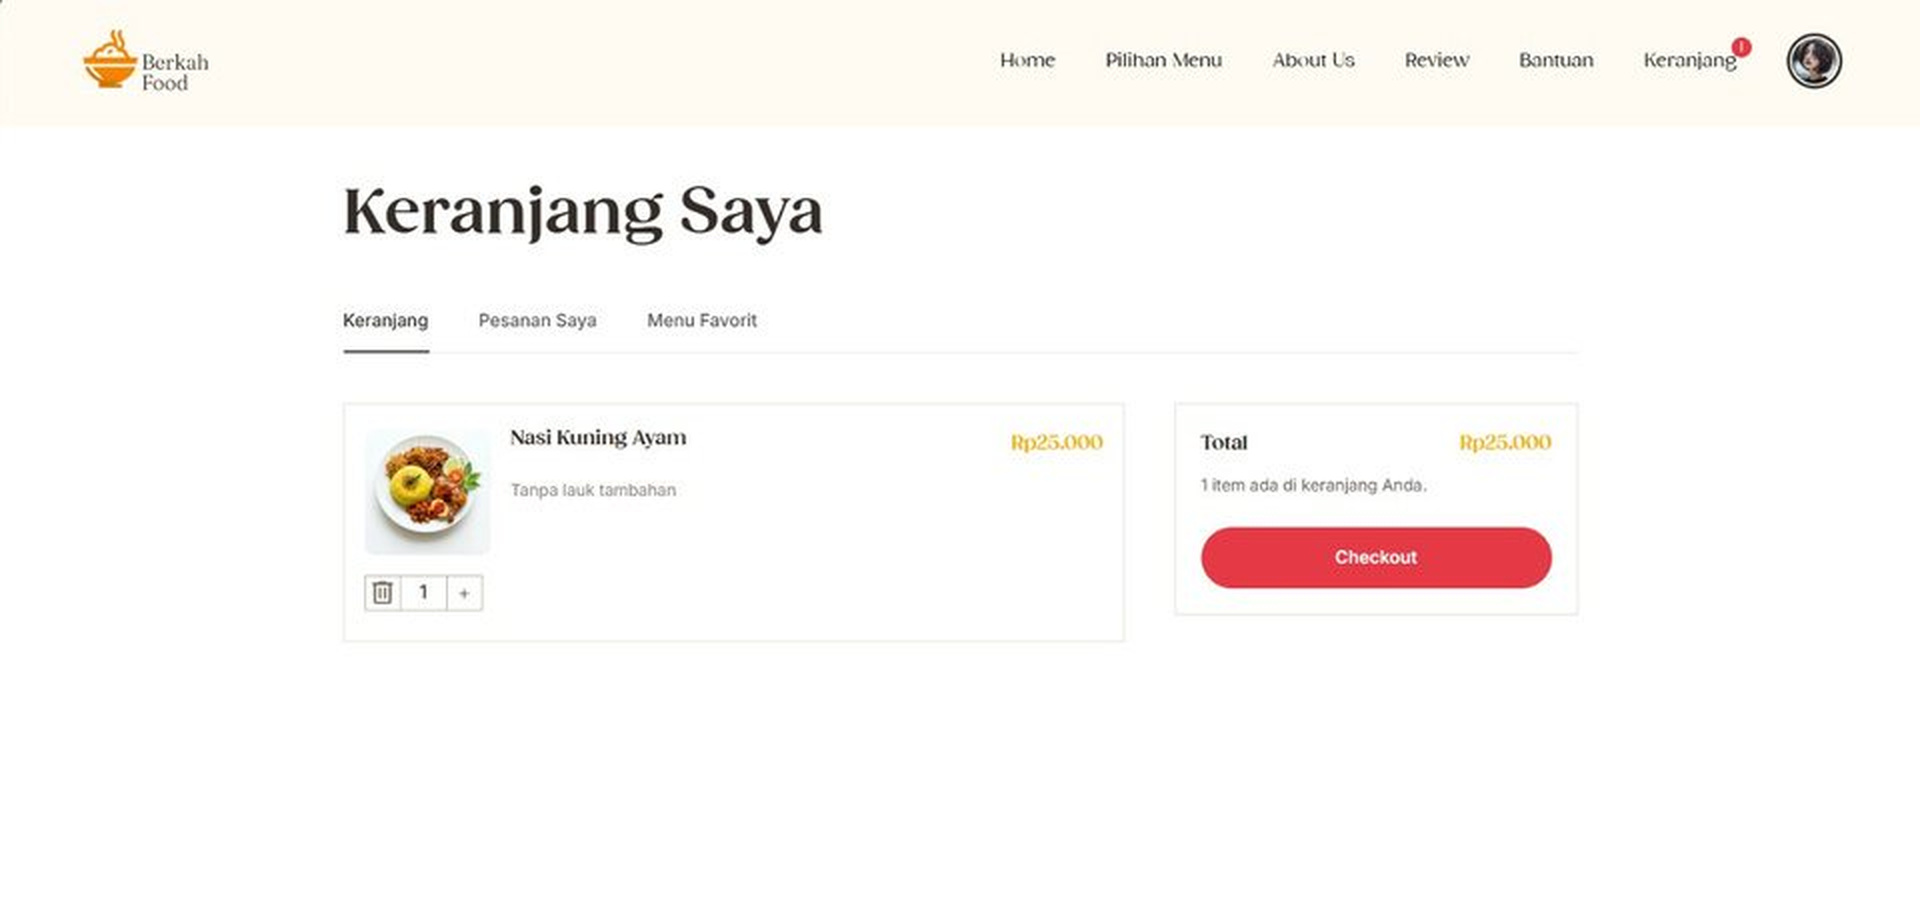Go to Home in navigation

(x=1027, y=60)
